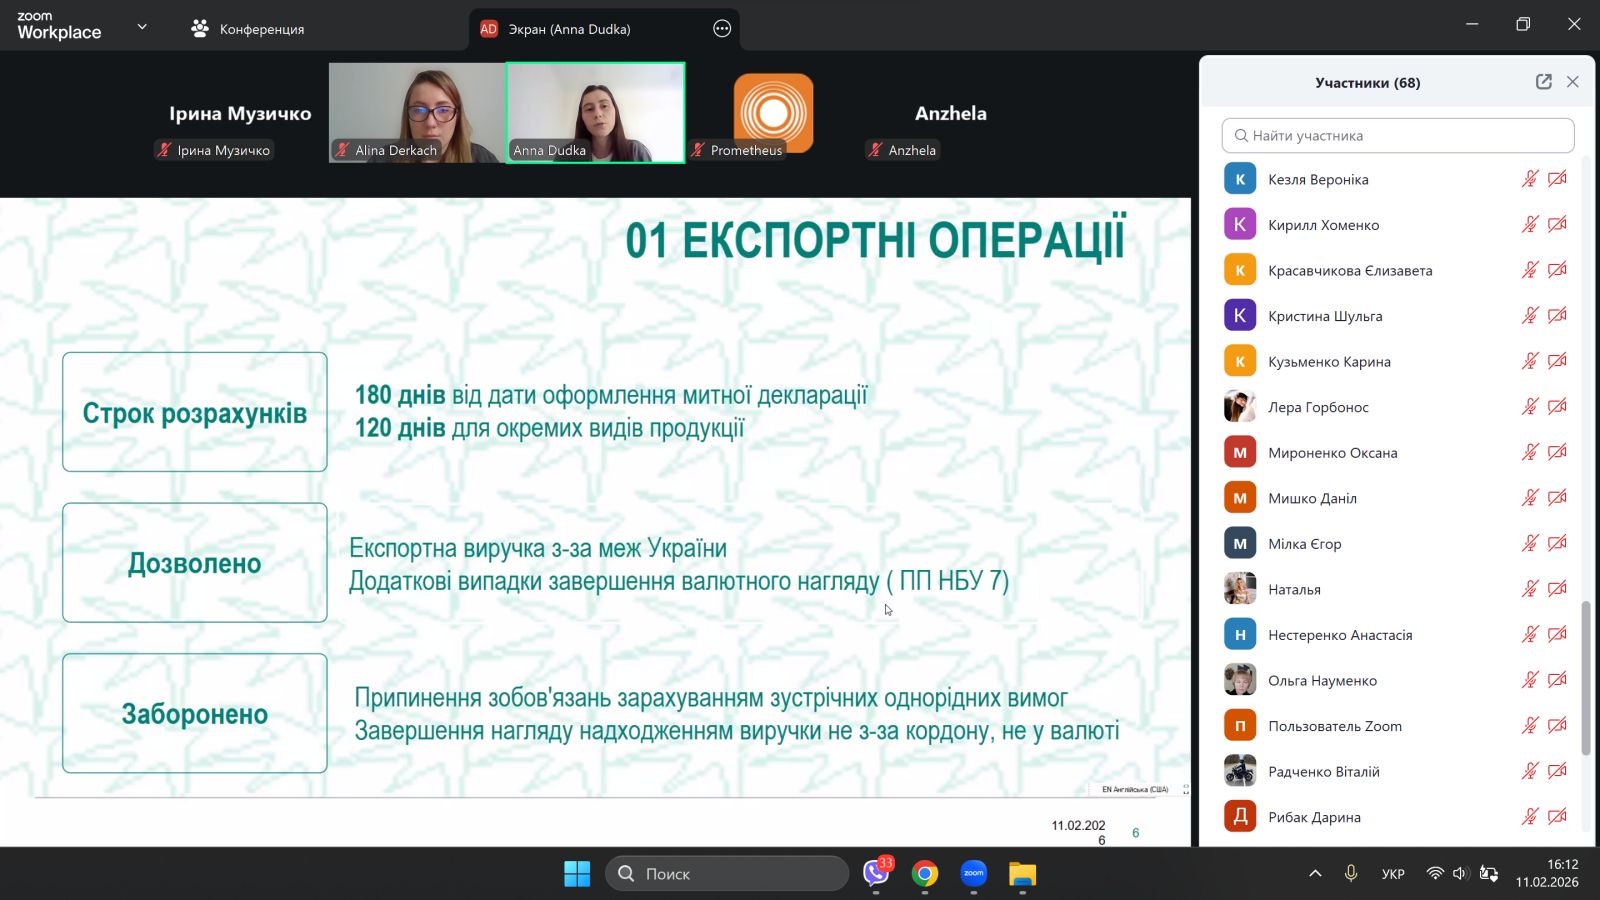Click the Найти участника search field
This screenshot has height=900, width=1600.
click(1398, 135)
